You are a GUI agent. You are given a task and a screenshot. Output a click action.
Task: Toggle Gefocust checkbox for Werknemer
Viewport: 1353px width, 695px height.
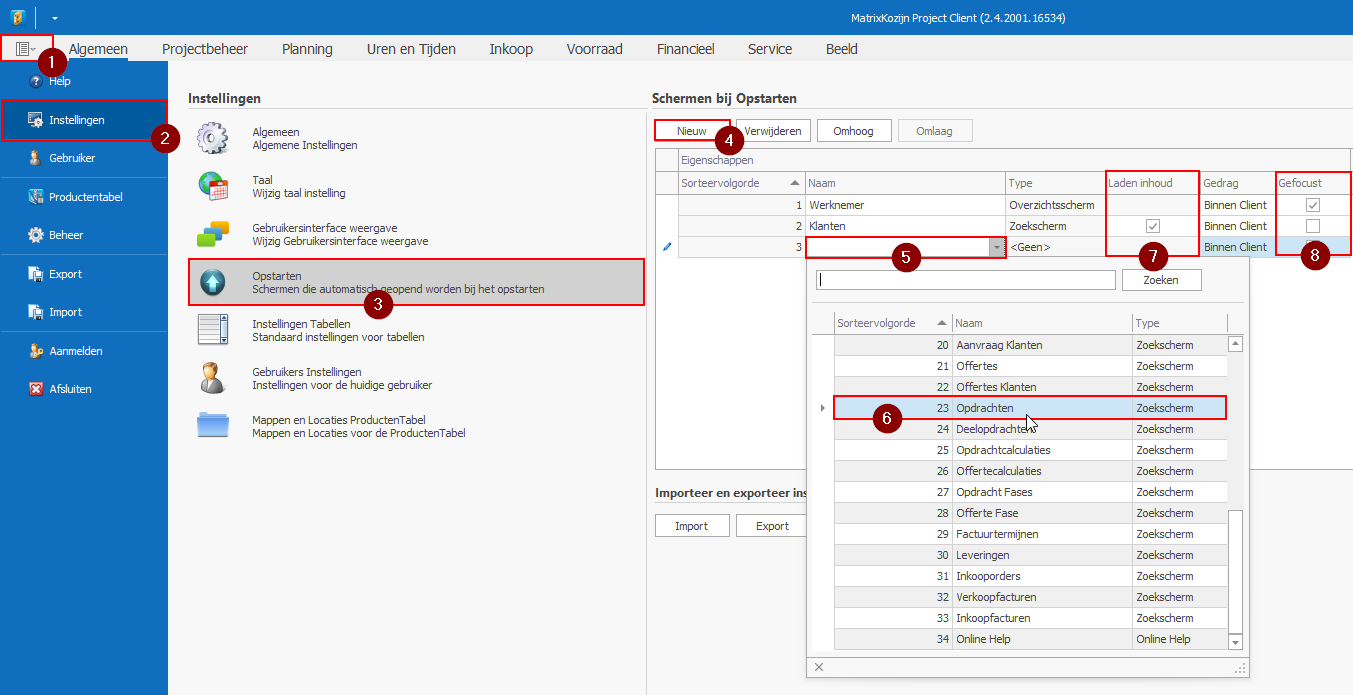tap(1313, 205)
